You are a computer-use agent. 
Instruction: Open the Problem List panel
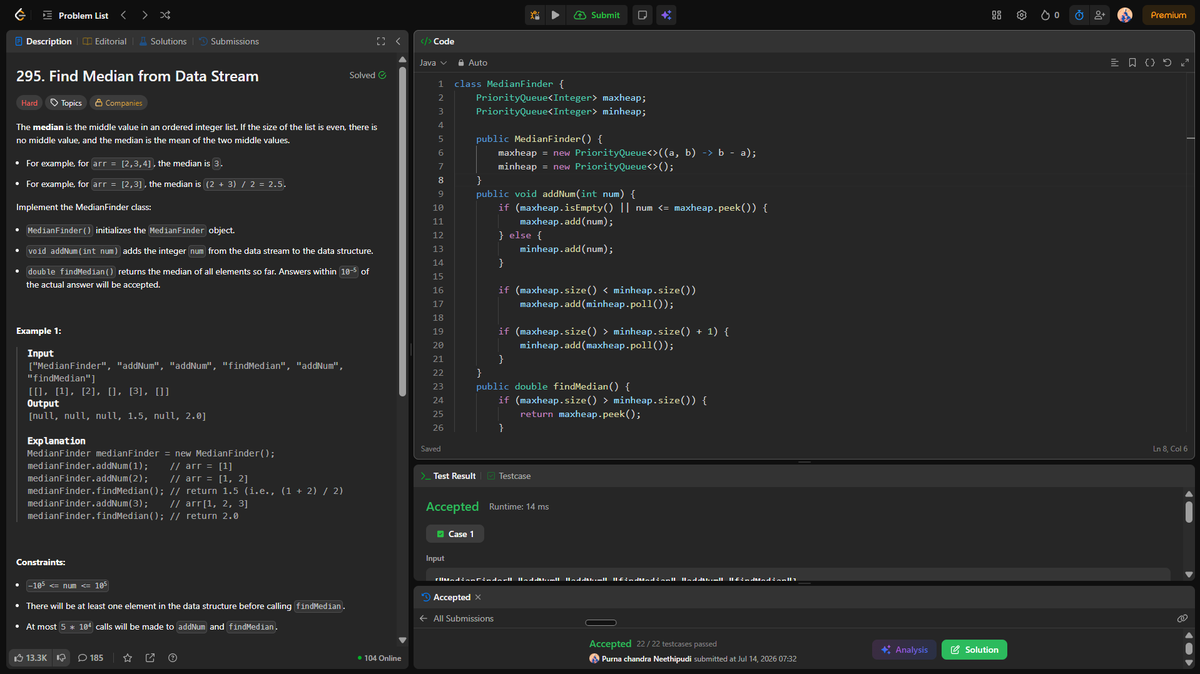point(76,15)
